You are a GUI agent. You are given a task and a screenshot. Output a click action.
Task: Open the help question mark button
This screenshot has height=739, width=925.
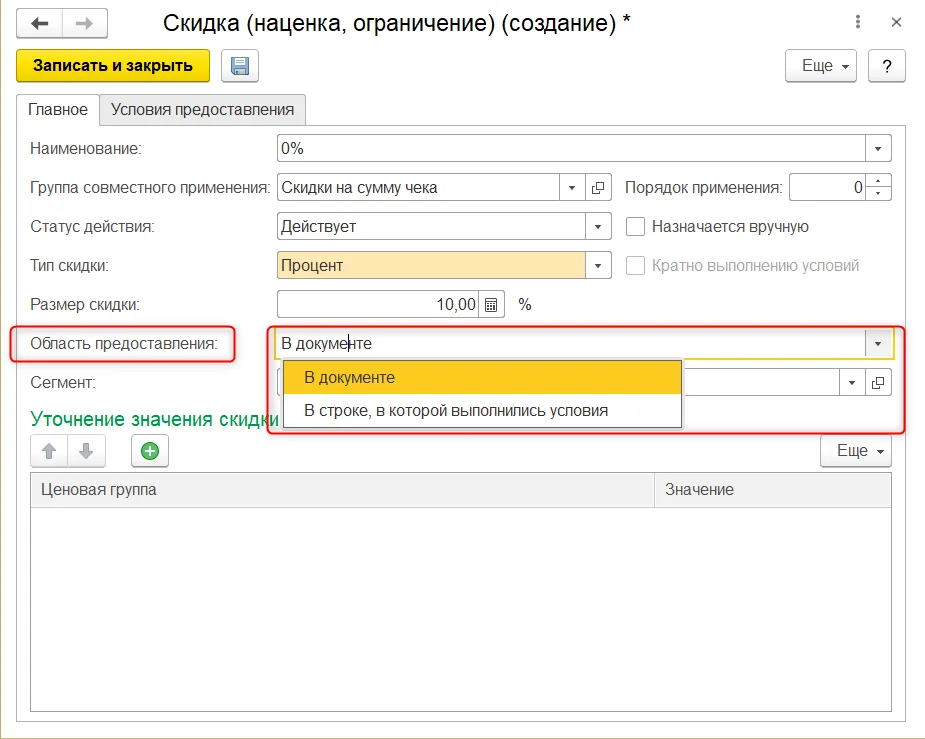point(886,65)
